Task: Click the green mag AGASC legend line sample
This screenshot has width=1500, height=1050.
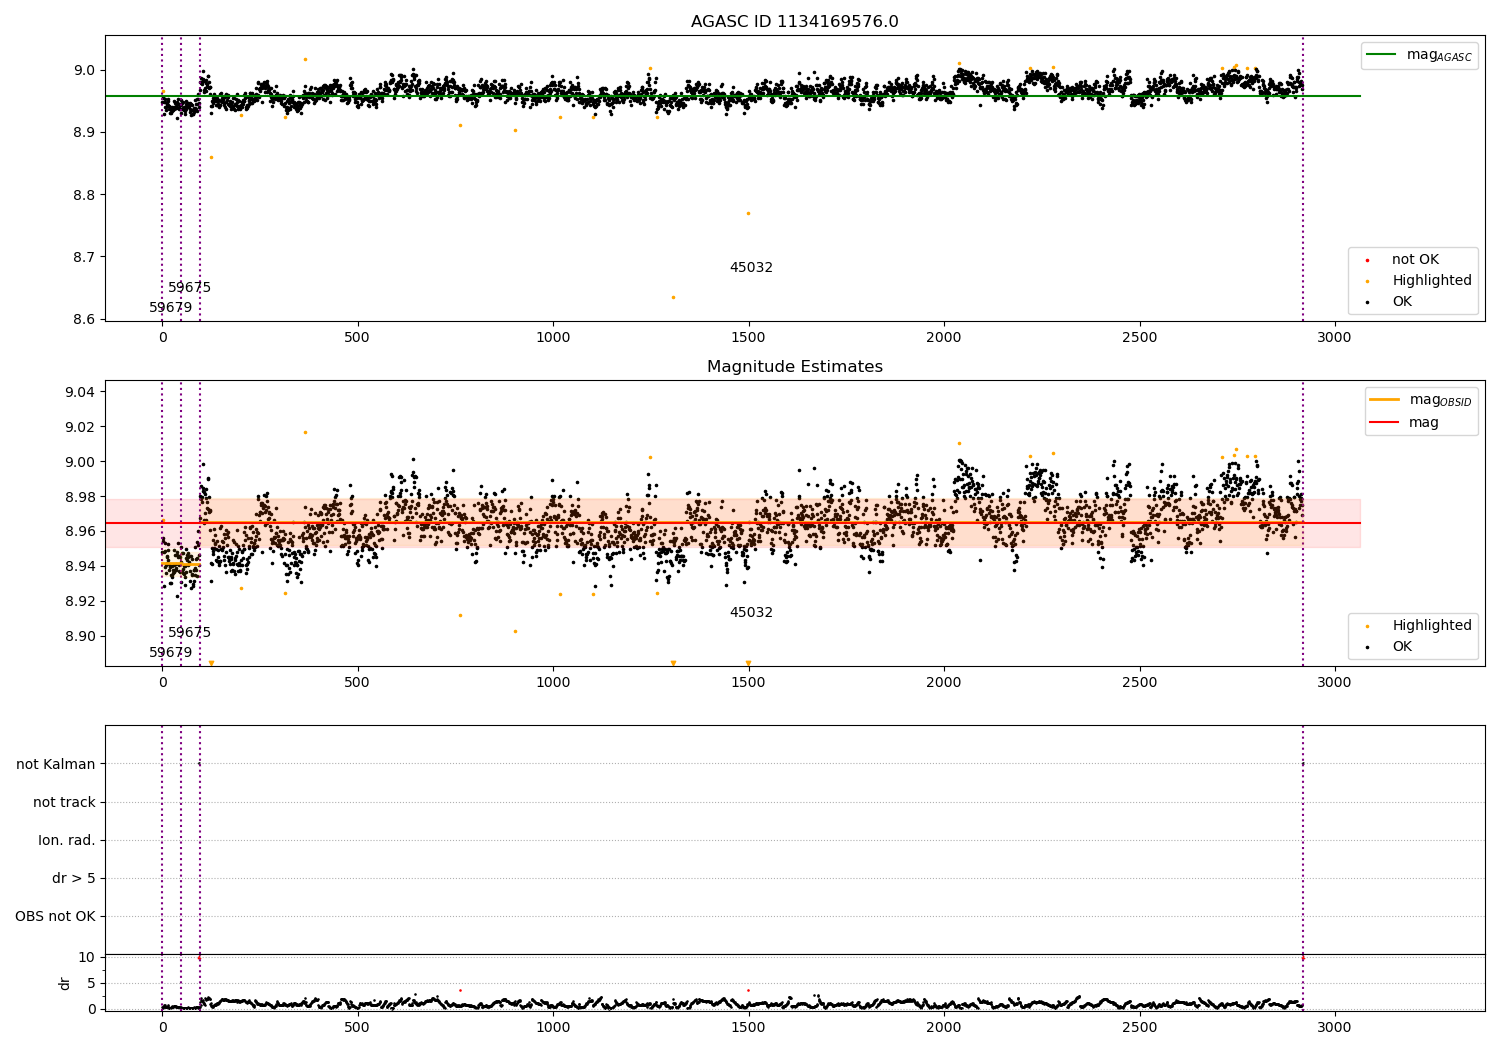Action: [1382, 55]
